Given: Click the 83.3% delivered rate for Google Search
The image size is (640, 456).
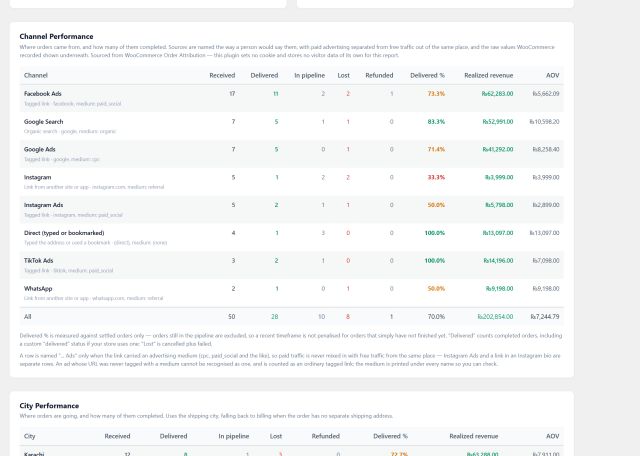Looking at the screenshot, I should [436, 122].
